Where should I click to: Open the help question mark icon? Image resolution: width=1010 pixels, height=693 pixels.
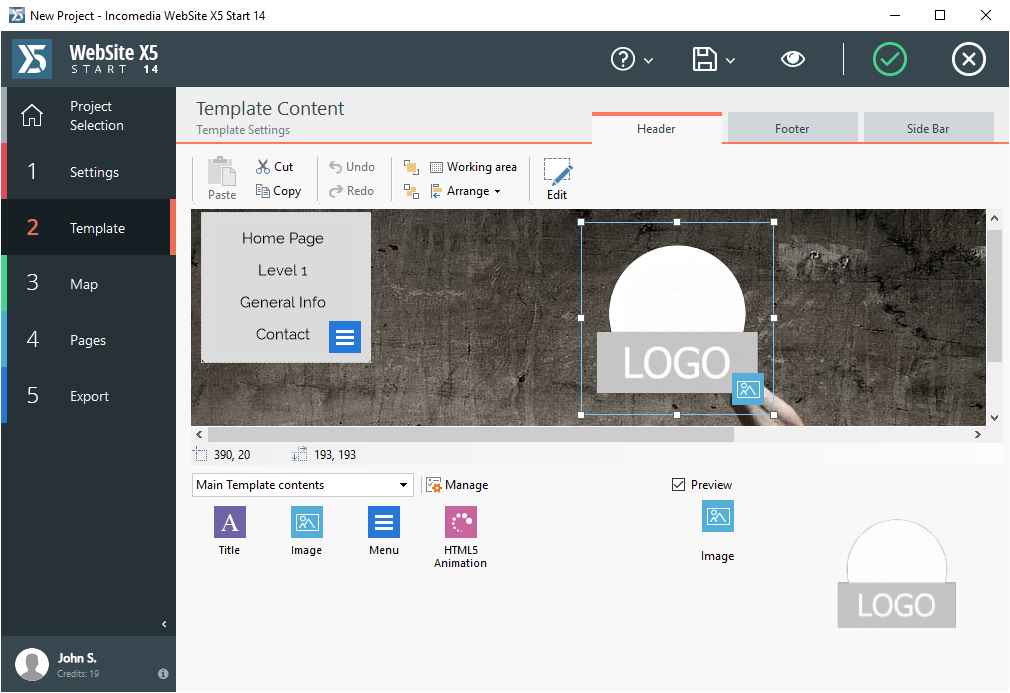coord(623,60)
